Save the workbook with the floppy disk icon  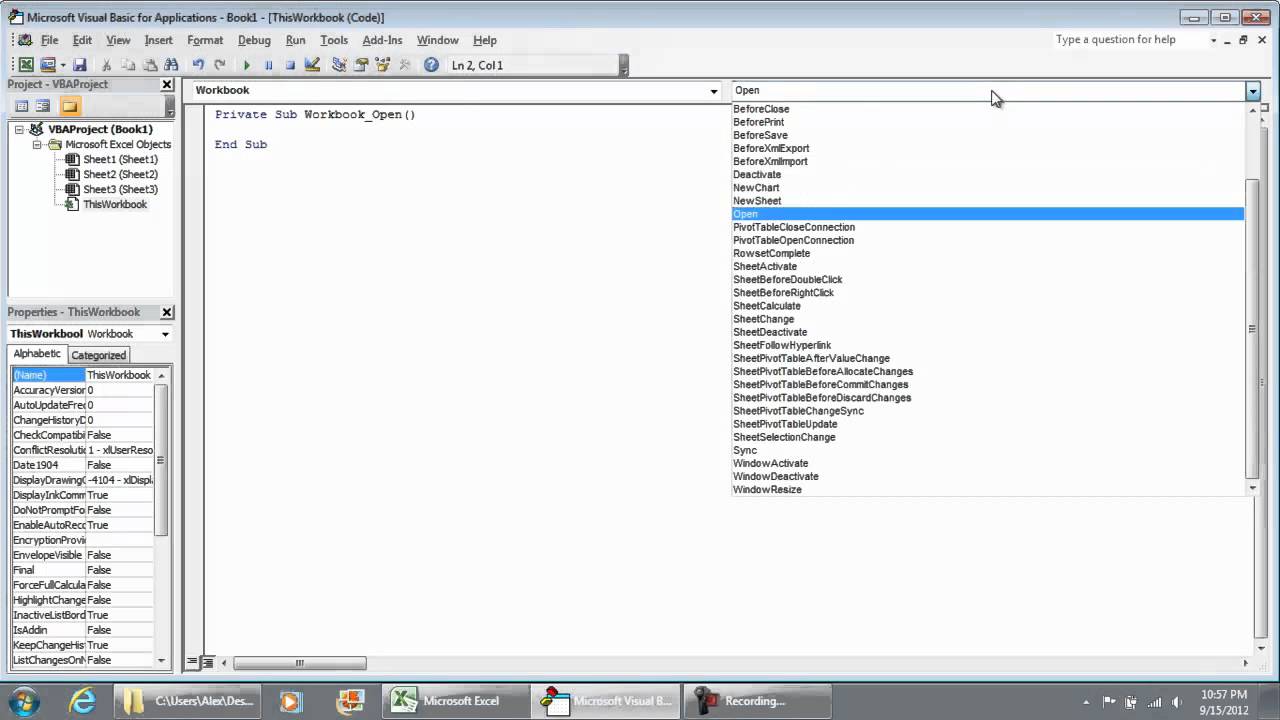pos(79,65)
